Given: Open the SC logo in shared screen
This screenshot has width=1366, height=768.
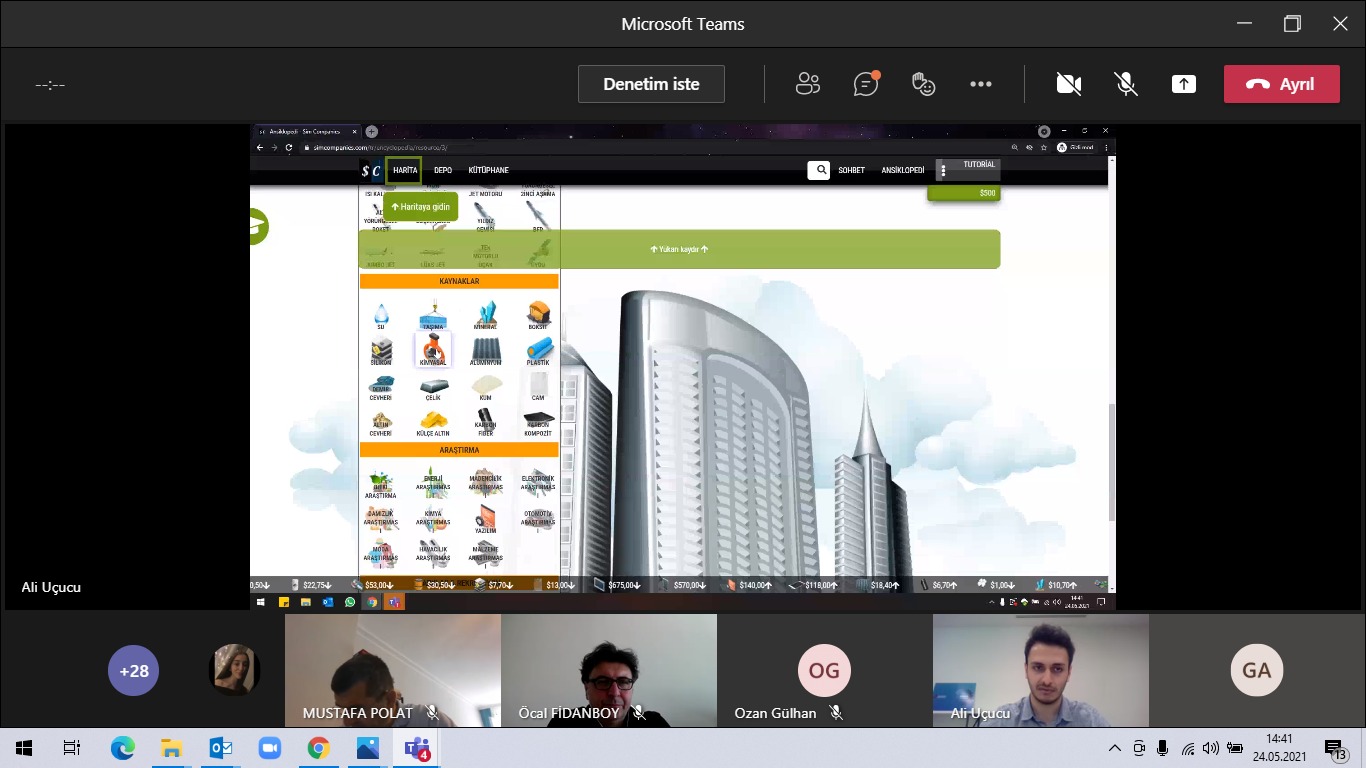Looking at the screenshot, I should point(371,171).
